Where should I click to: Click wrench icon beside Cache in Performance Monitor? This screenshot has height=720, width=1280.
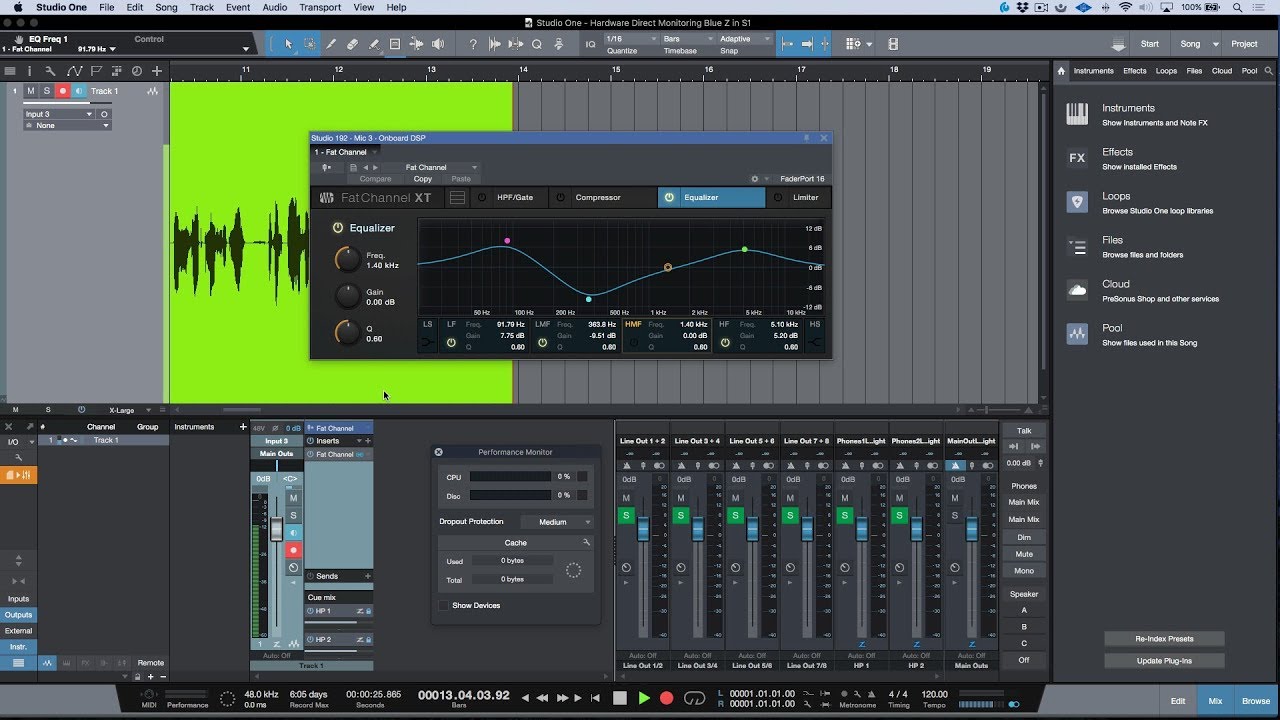pos(586,542)
